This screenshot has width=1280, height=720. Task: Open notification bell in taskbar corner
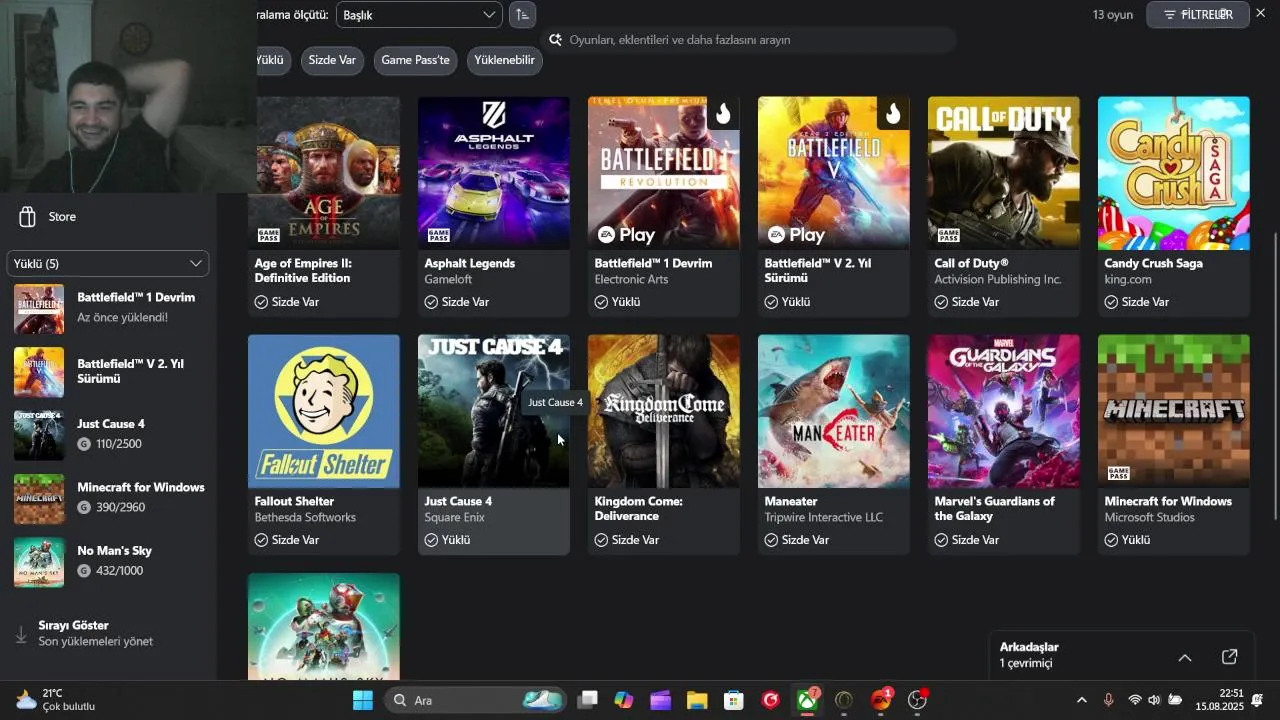pyautogui.click(x=1257, y=700)
